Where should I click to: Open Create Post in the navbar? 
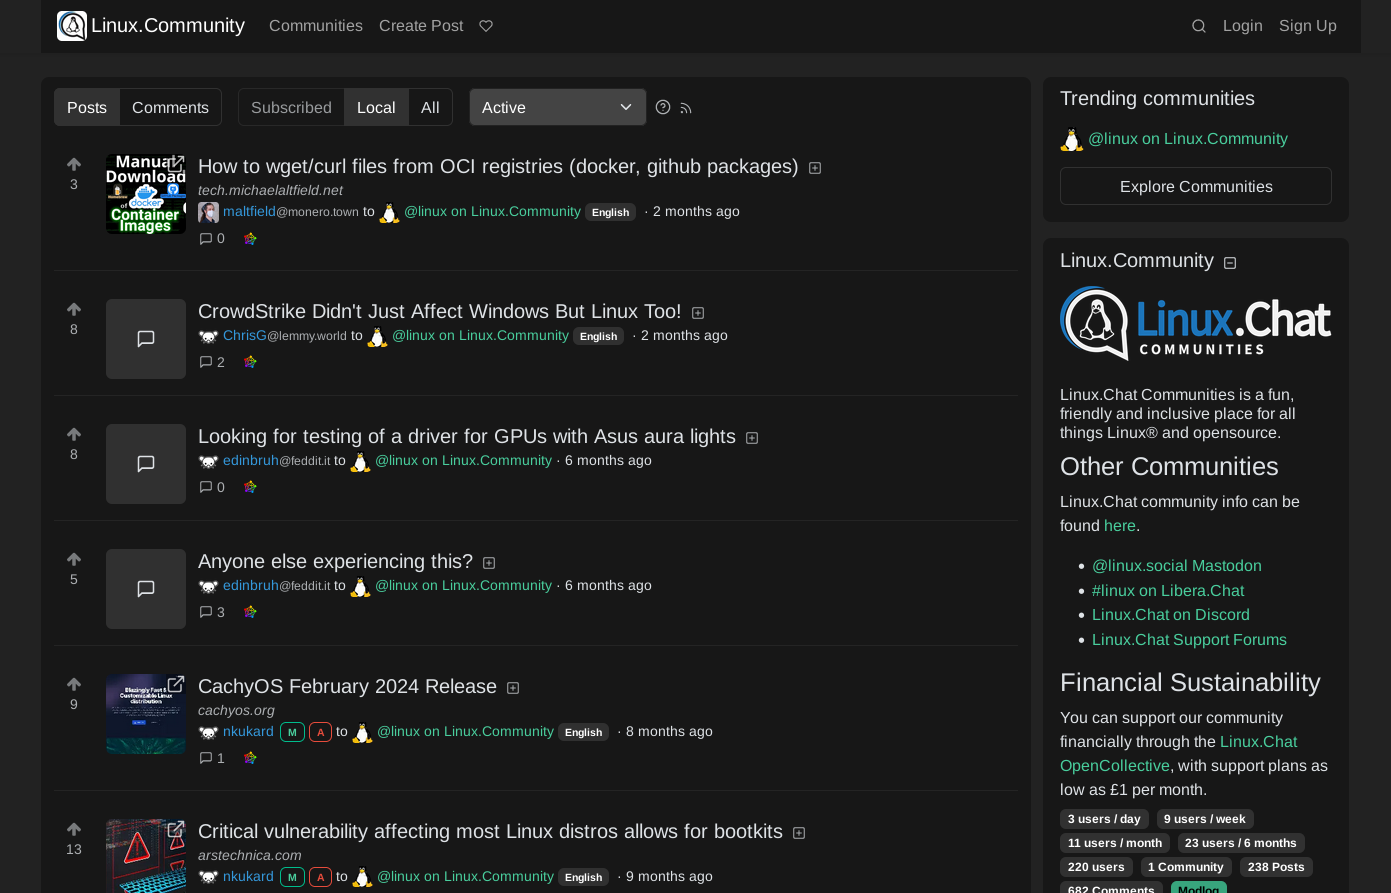tap(421, 26)
